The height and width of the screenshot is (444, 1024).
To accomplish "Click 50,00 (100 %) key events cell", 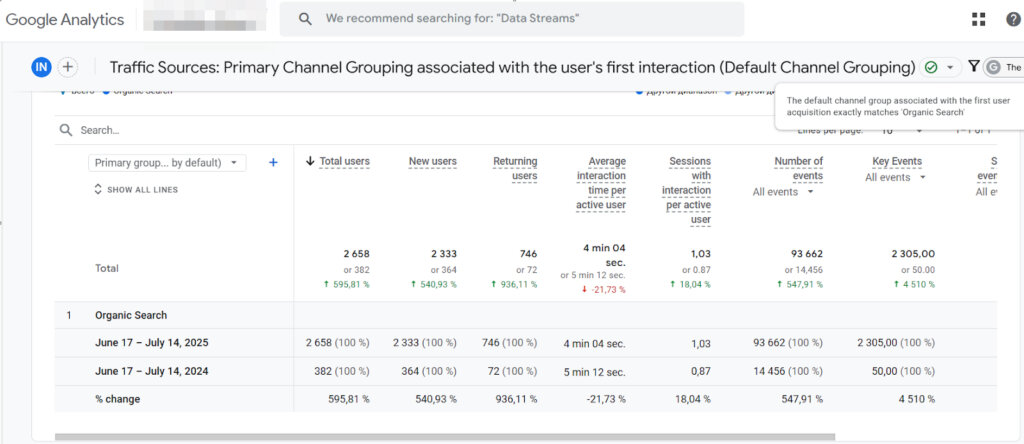I will click(x=901, y=372).
